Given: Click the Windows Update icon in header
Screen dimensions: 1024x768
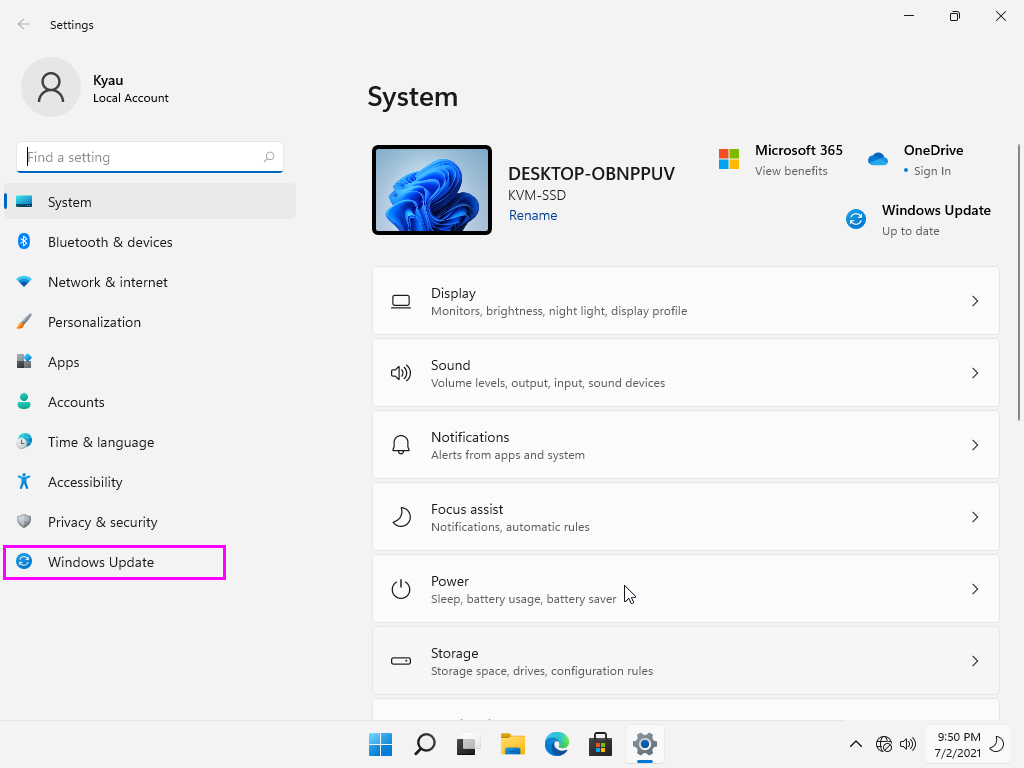Looking at the screenshot, I should pyautogui.click(x=856, y=219).
